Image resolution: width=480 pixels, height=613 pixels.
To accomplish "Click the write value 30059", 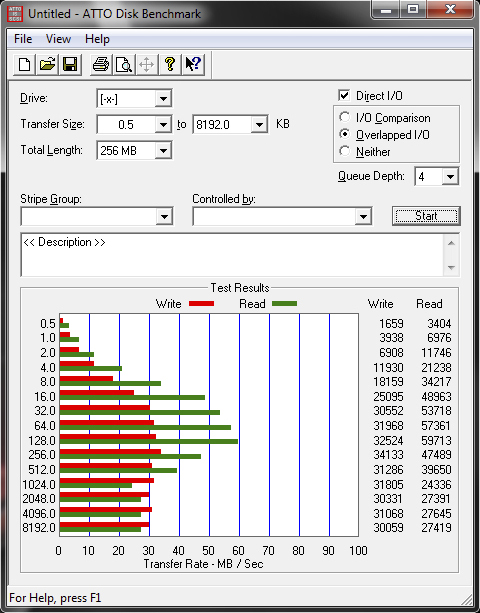I will click(x=388, y=528).
